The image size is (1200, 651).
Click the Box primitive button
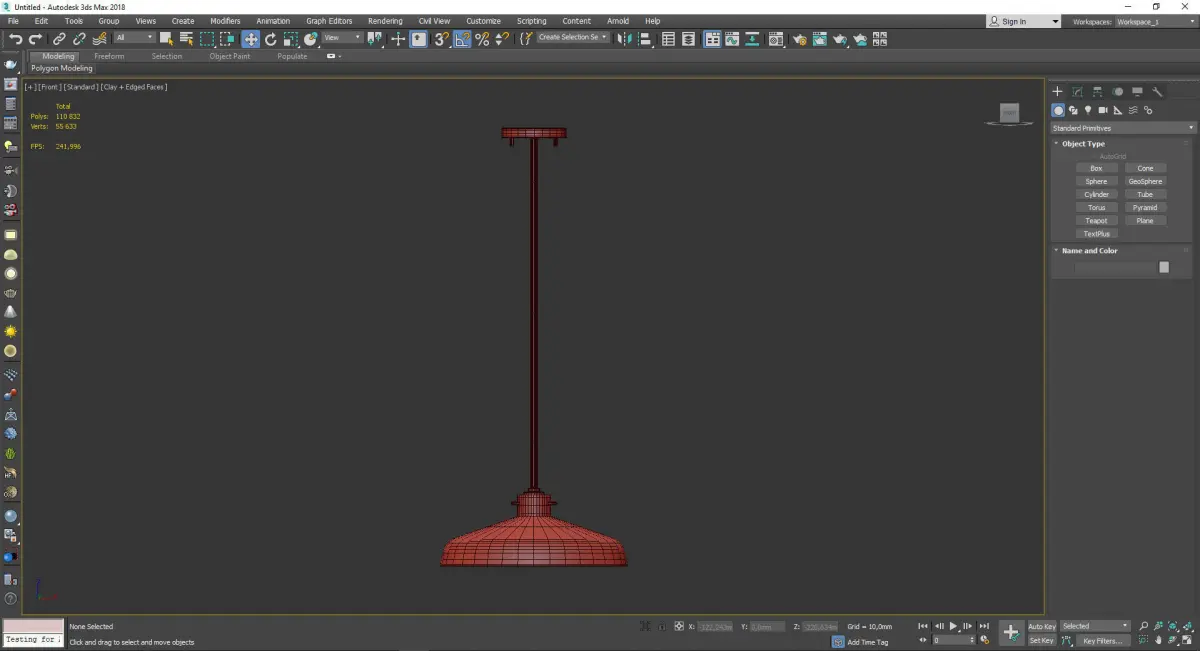[1096, 168]
